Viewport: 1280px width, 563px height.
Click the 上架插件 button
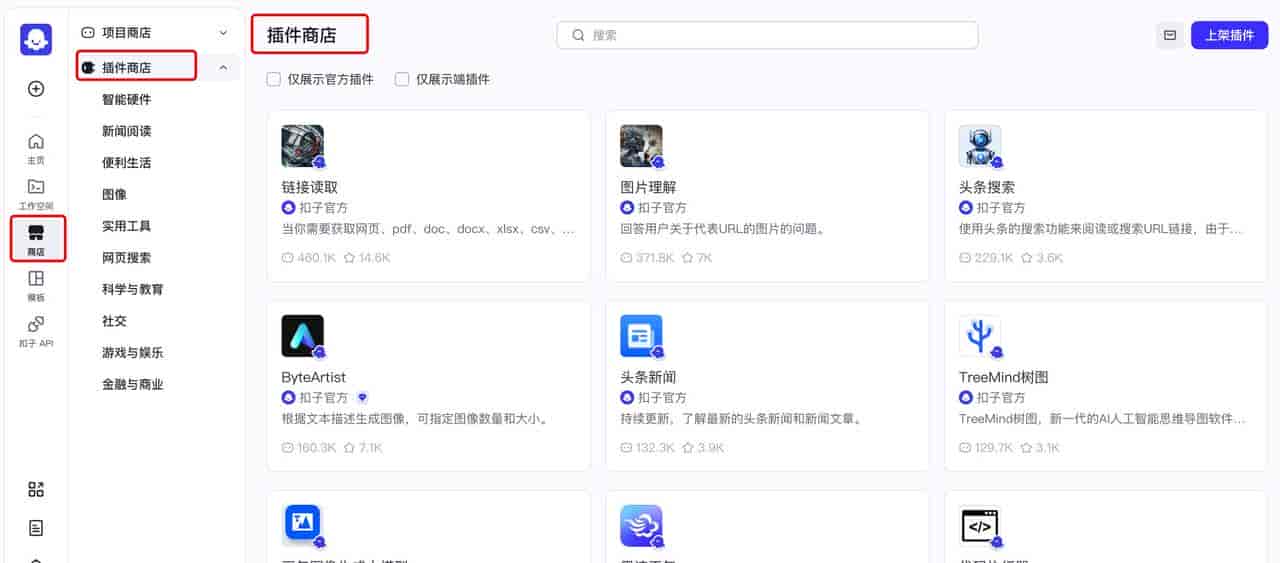click(1229, 35)
